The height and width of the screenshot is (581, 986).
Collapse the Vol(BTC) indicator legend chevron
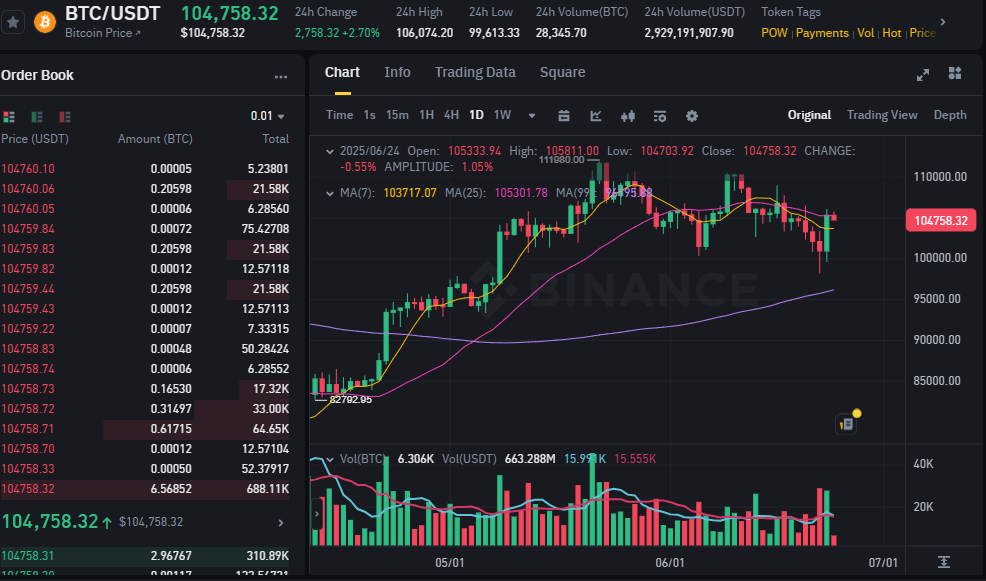click(330, 460)
